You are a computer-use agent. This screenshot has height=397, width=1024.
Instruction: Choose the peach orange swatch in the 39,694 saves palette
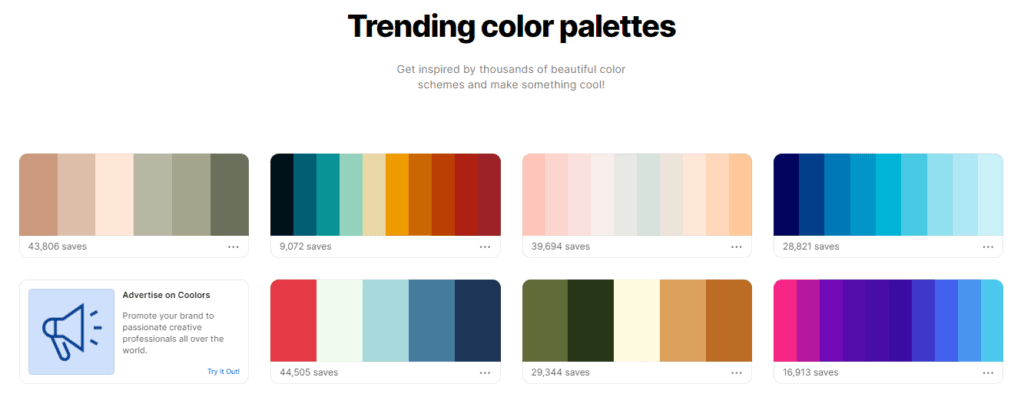tap(741, 195)
